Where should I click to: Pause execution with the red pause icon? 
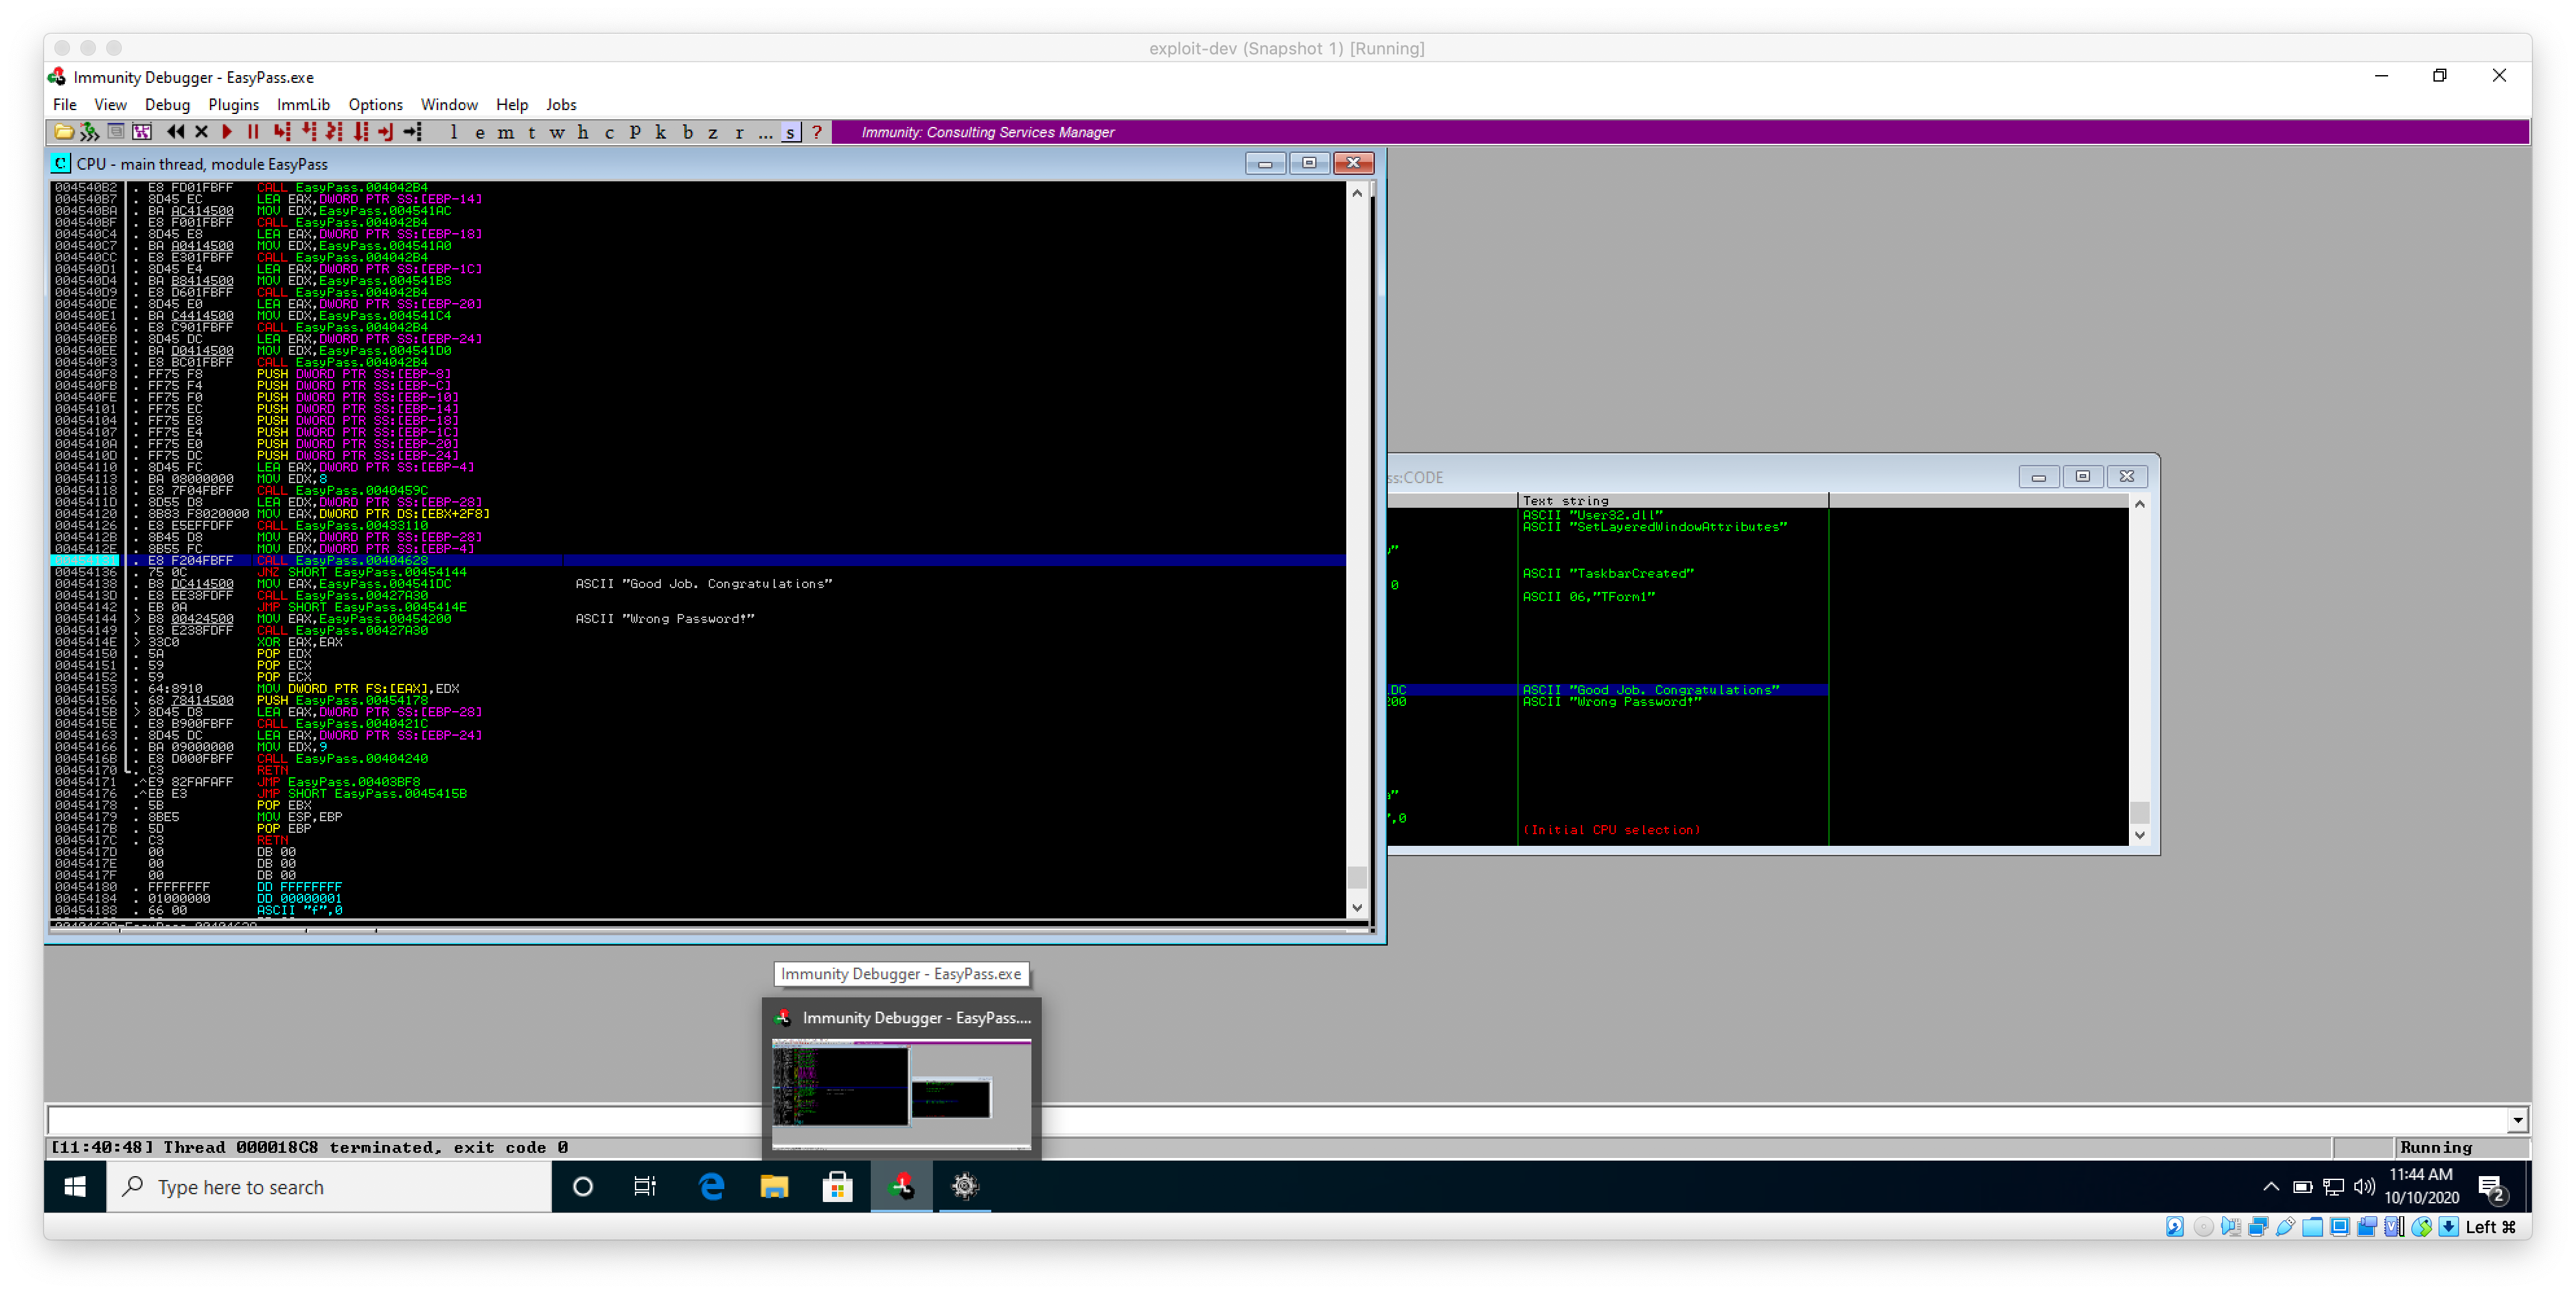tap(253, 132)
